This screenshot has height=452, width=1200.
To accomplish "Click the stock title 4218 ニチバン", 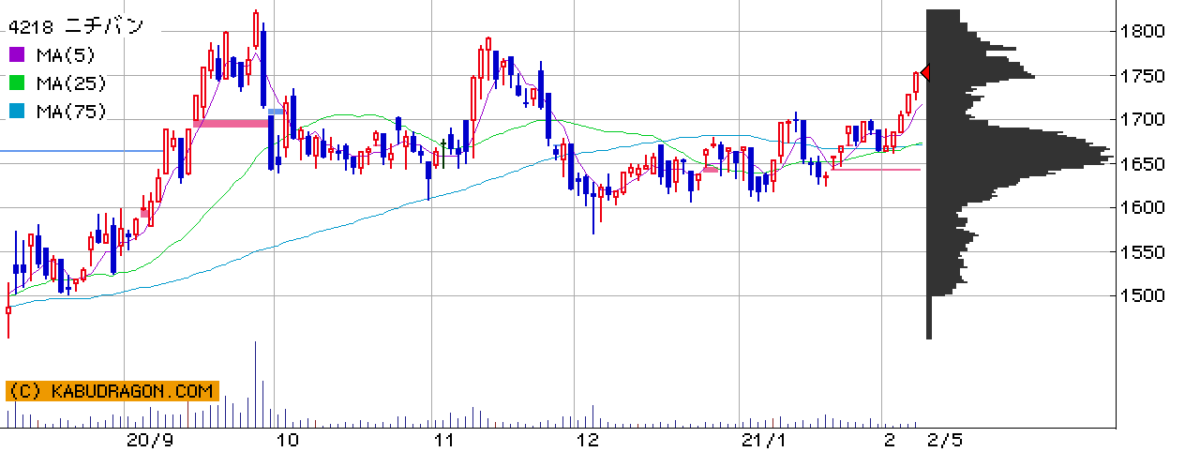I will tap(75, 27).
